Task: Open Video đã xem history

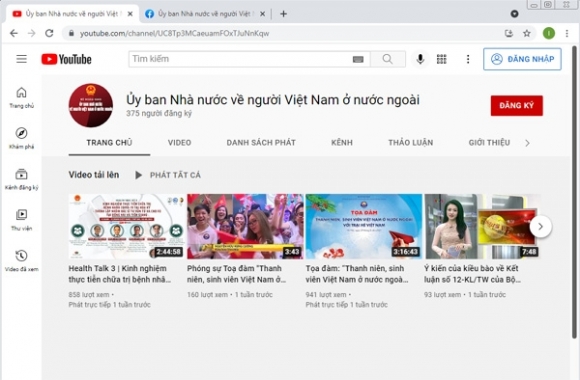Action: click(x=21, y=261)
